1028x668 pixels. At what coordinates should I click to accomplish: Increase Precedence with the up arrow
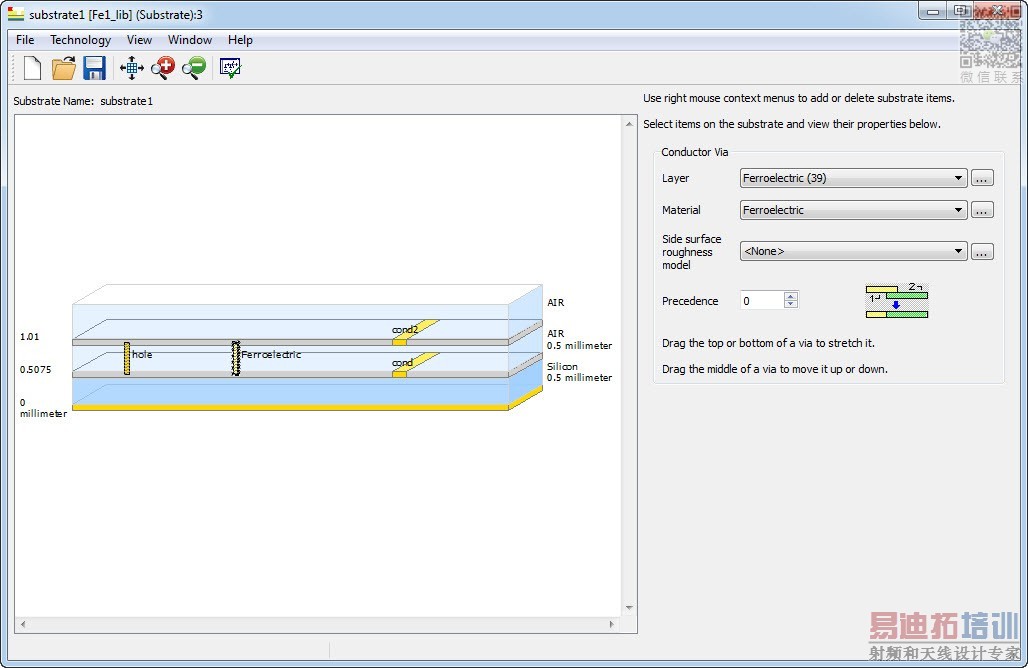[x=791, y=296]
